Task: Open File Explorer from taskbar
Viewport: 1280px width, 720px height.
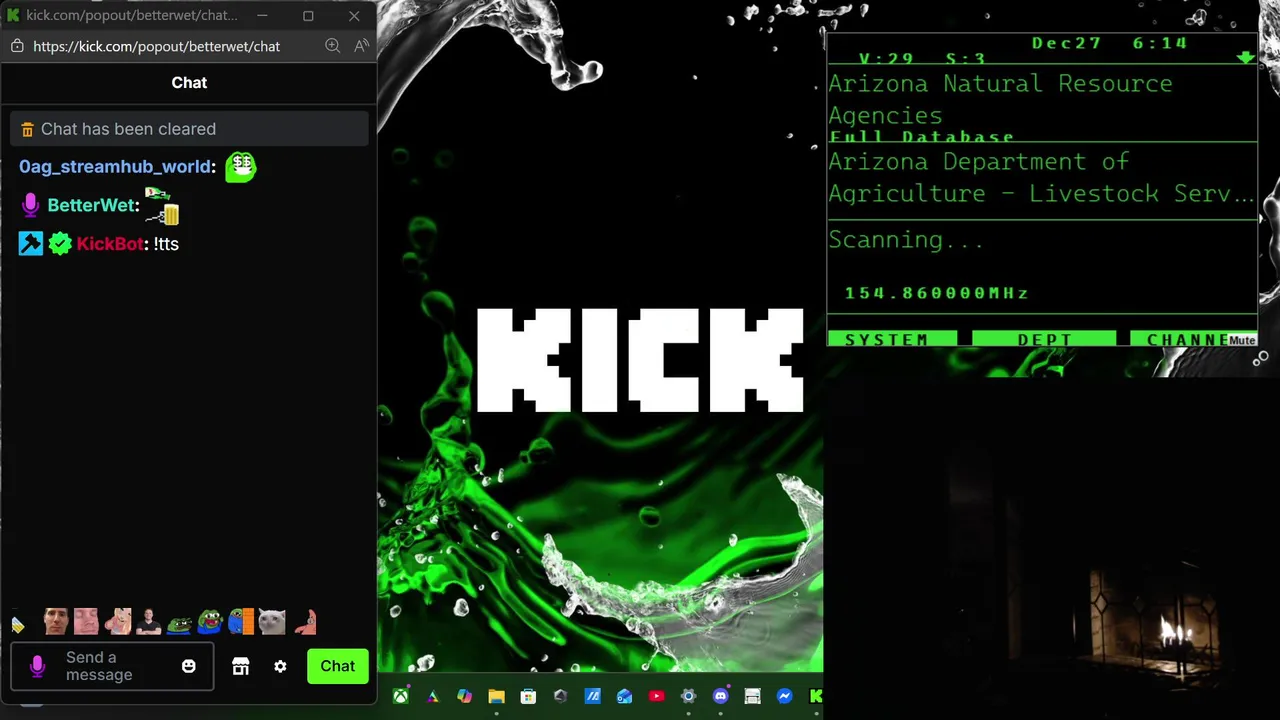Action: coord(496,696)
